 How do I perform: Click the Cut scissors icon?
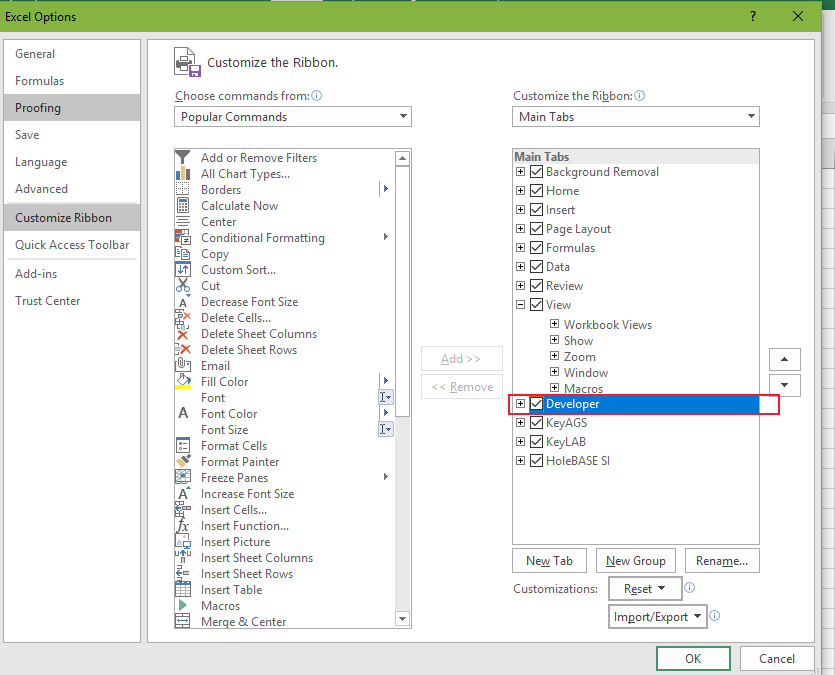[183, 286]
